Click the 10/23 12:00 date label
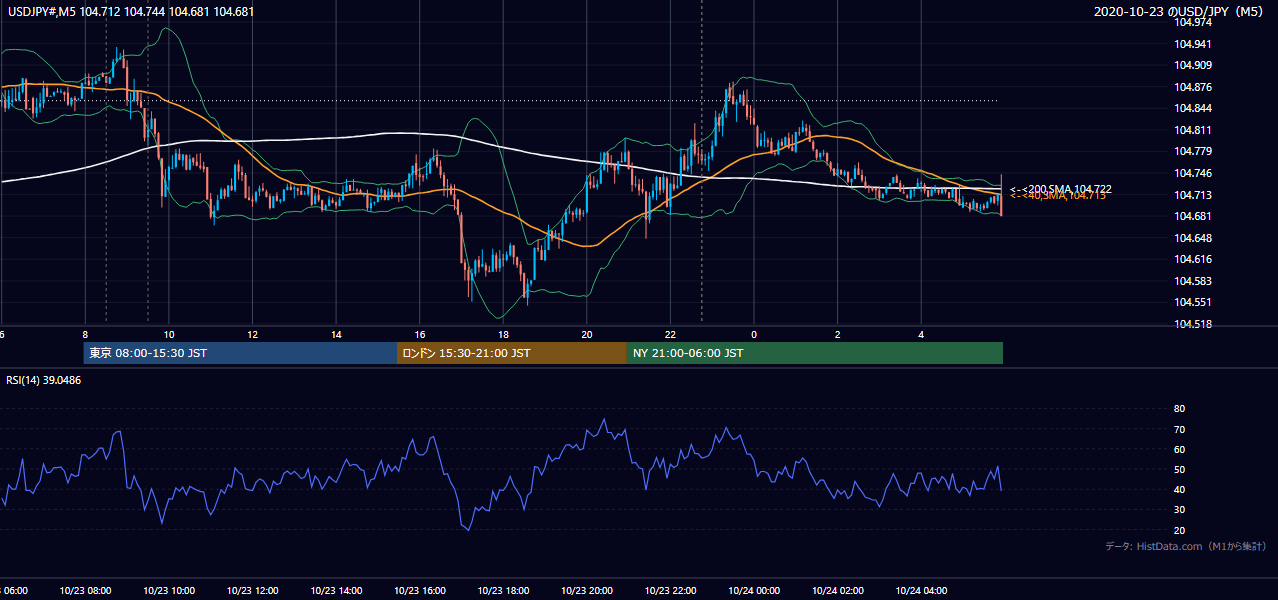The height and width of the screenshot is (600, 1278). 253,591
